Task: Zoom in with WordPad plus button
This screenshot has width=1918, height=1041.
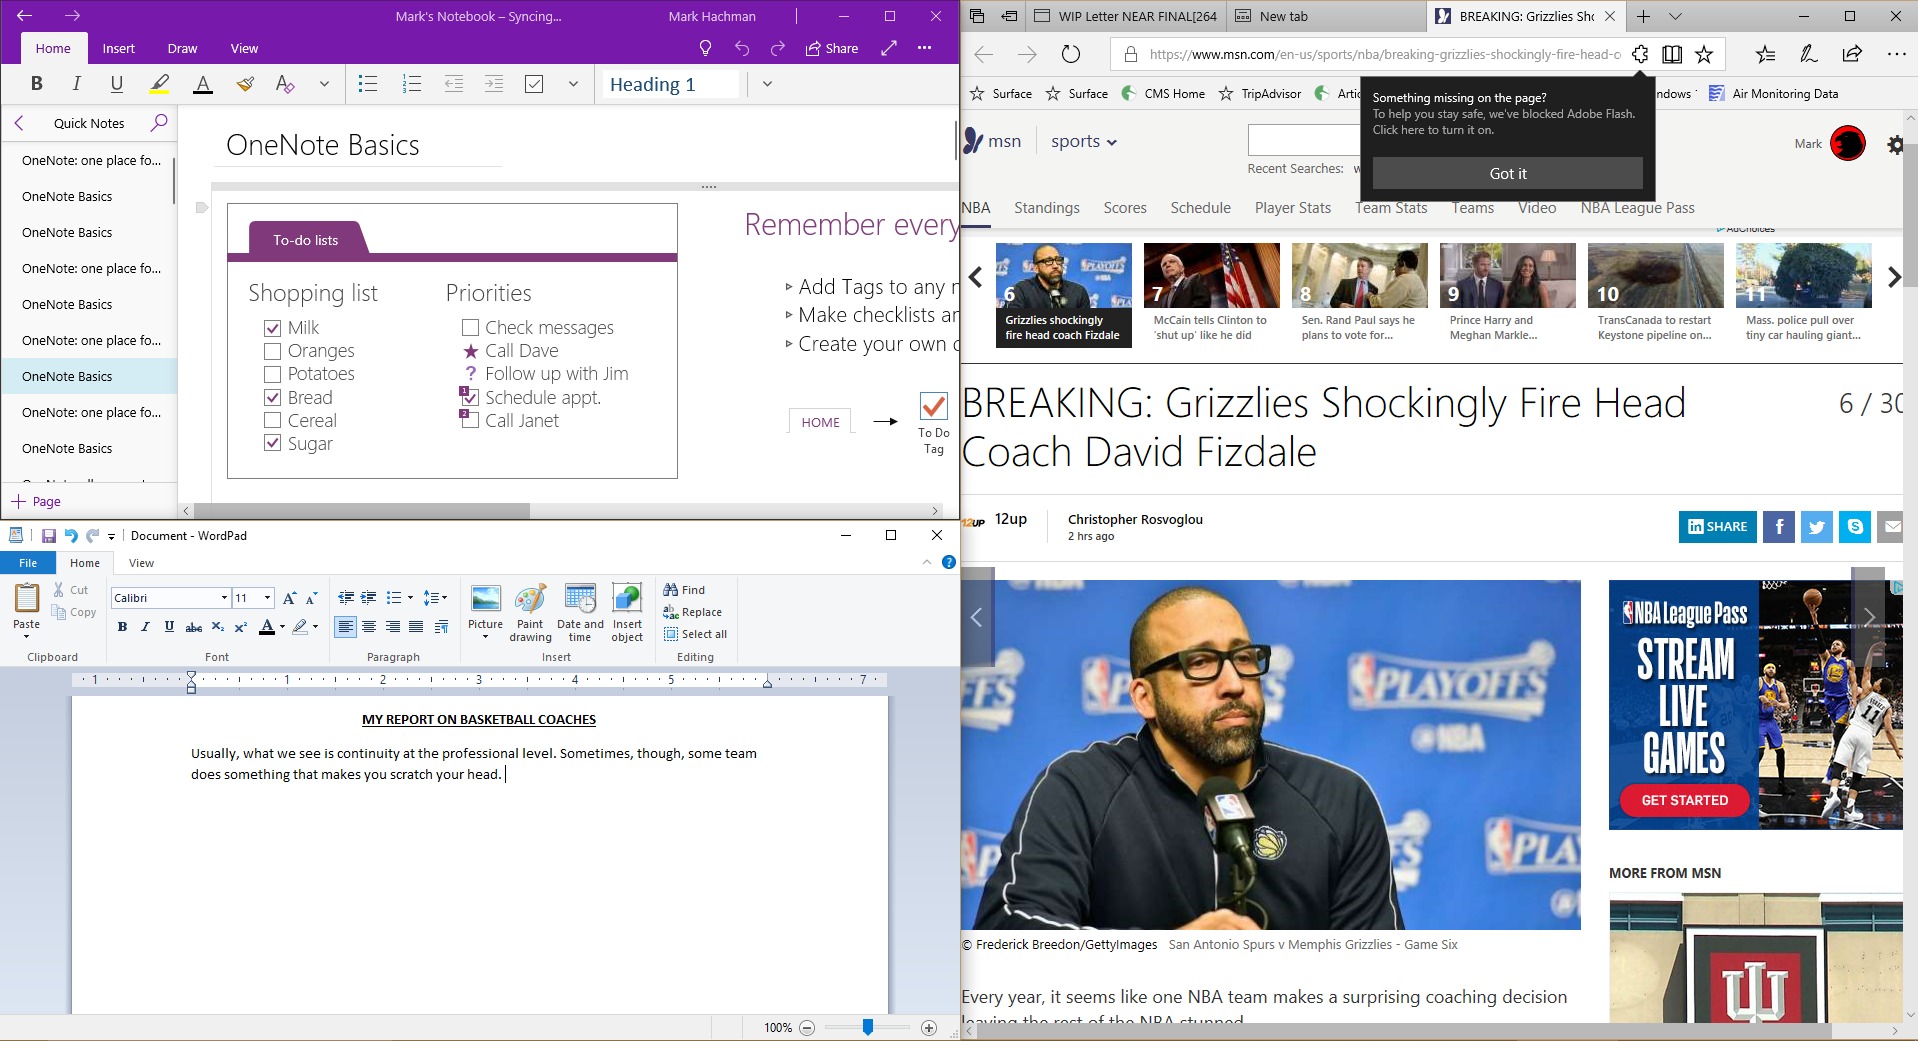Action: pyautogui.click(x=929, y=1027)
